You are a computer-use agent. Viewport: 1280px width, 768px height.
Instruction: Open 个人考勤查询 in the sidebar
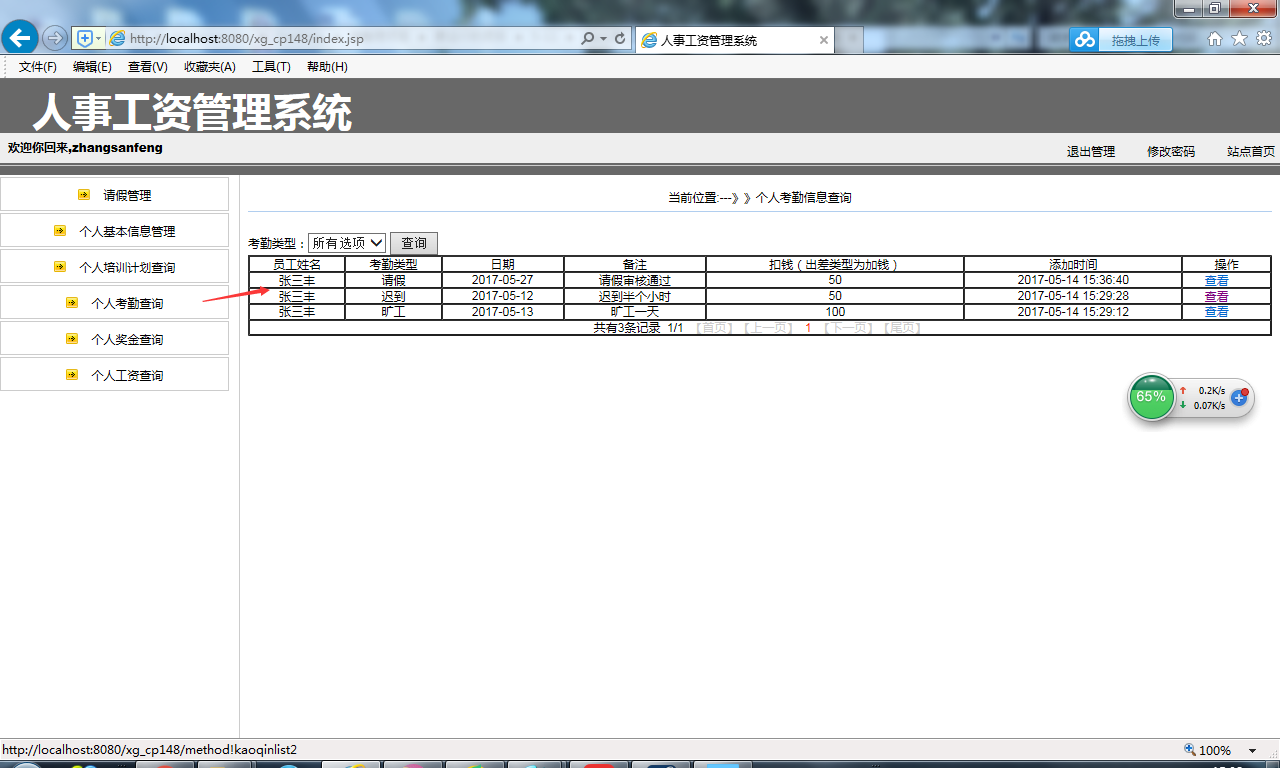point(127,304)
